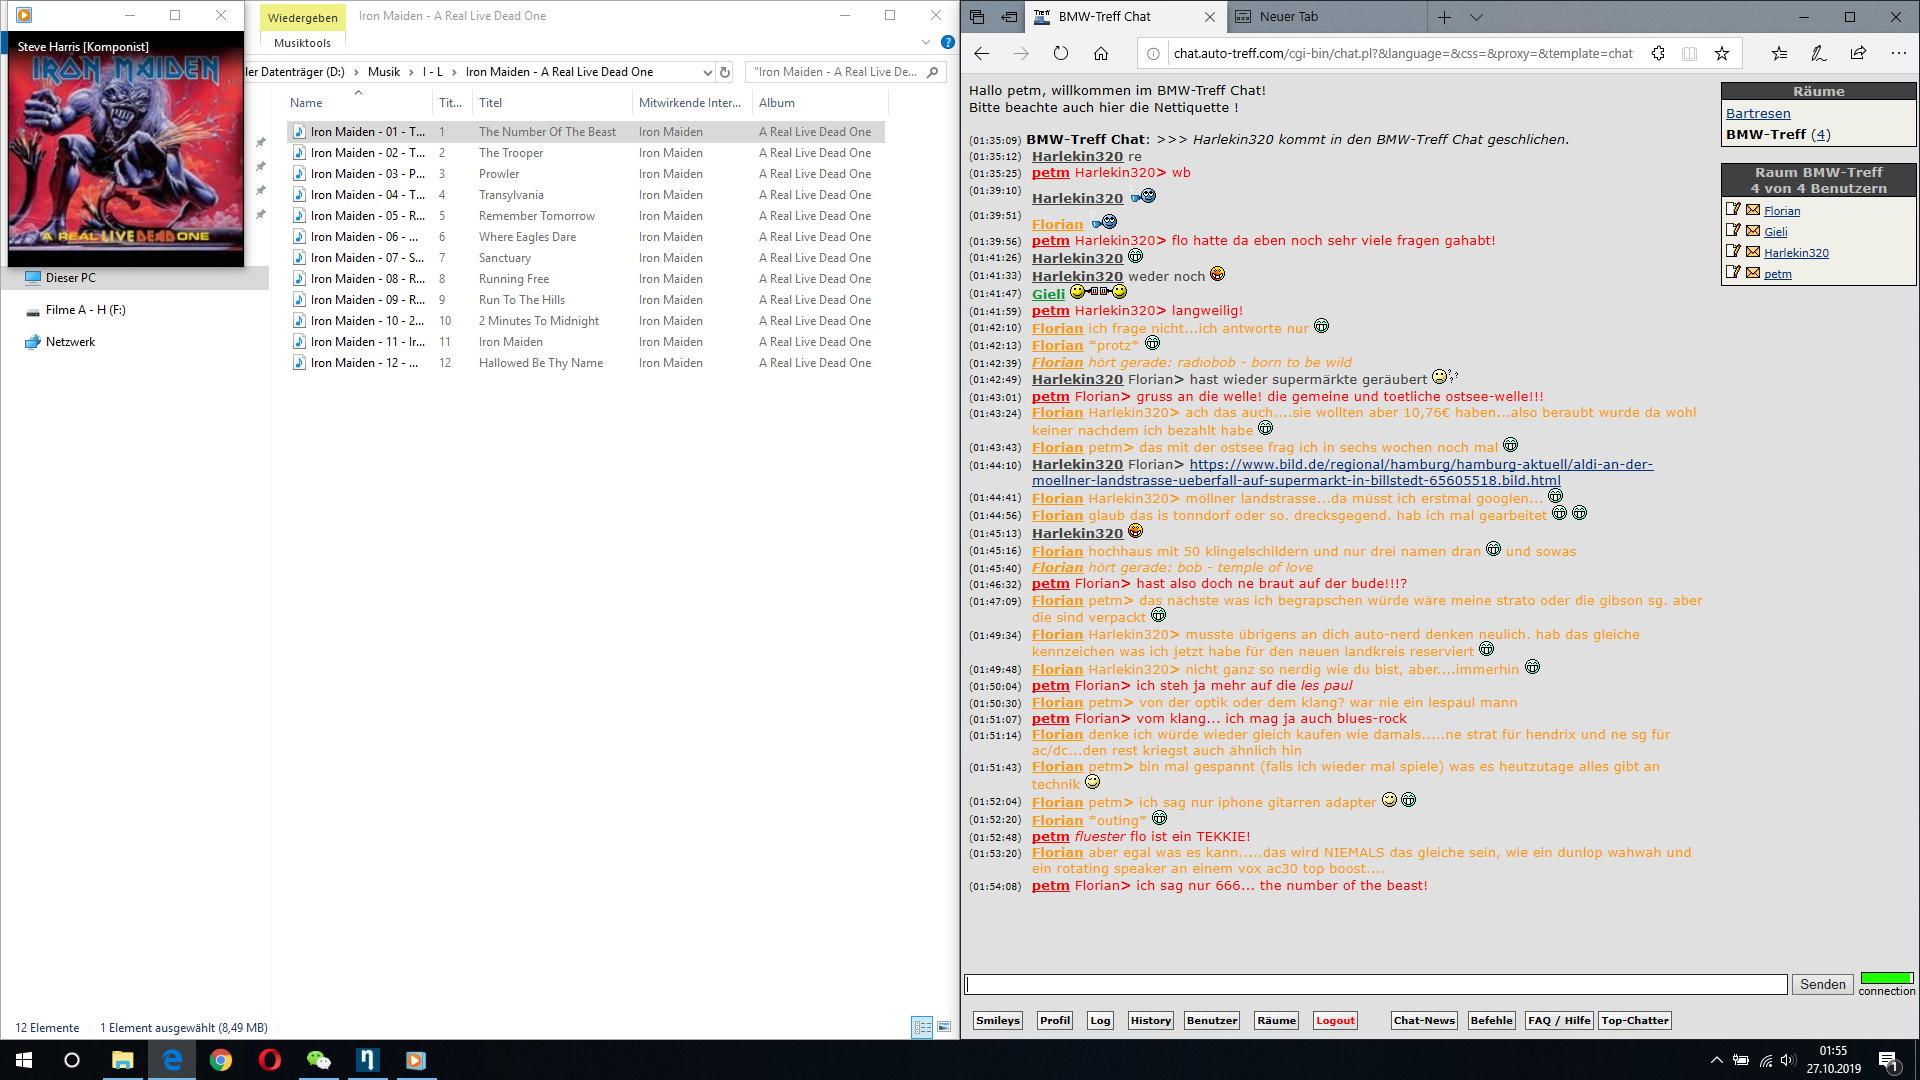Refresh the Explorer folder view
Screen dimensions: 1920x1080
point(725,72)
